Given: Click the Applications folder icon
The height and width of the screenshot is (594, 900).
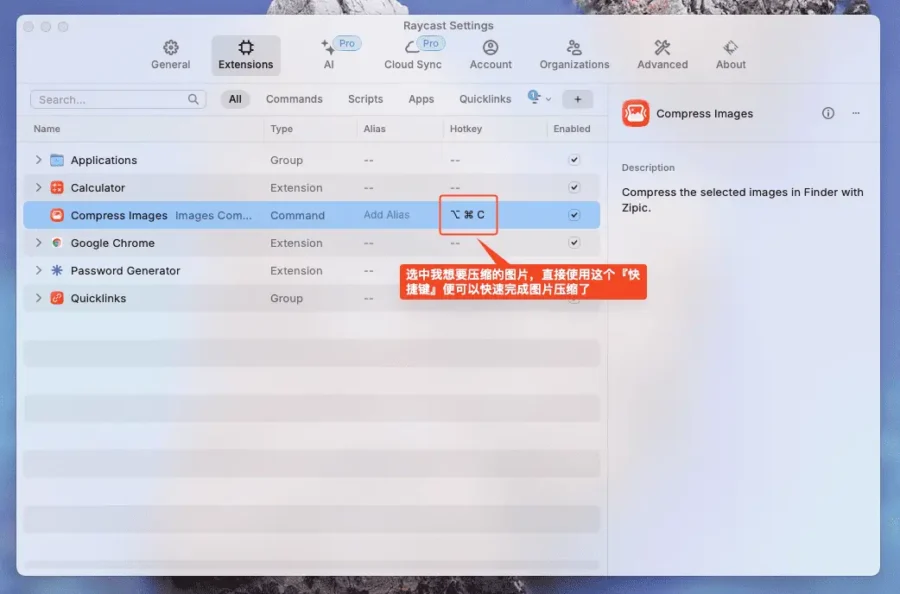Looking at the screenshot, I should click(x=57, y=160).
